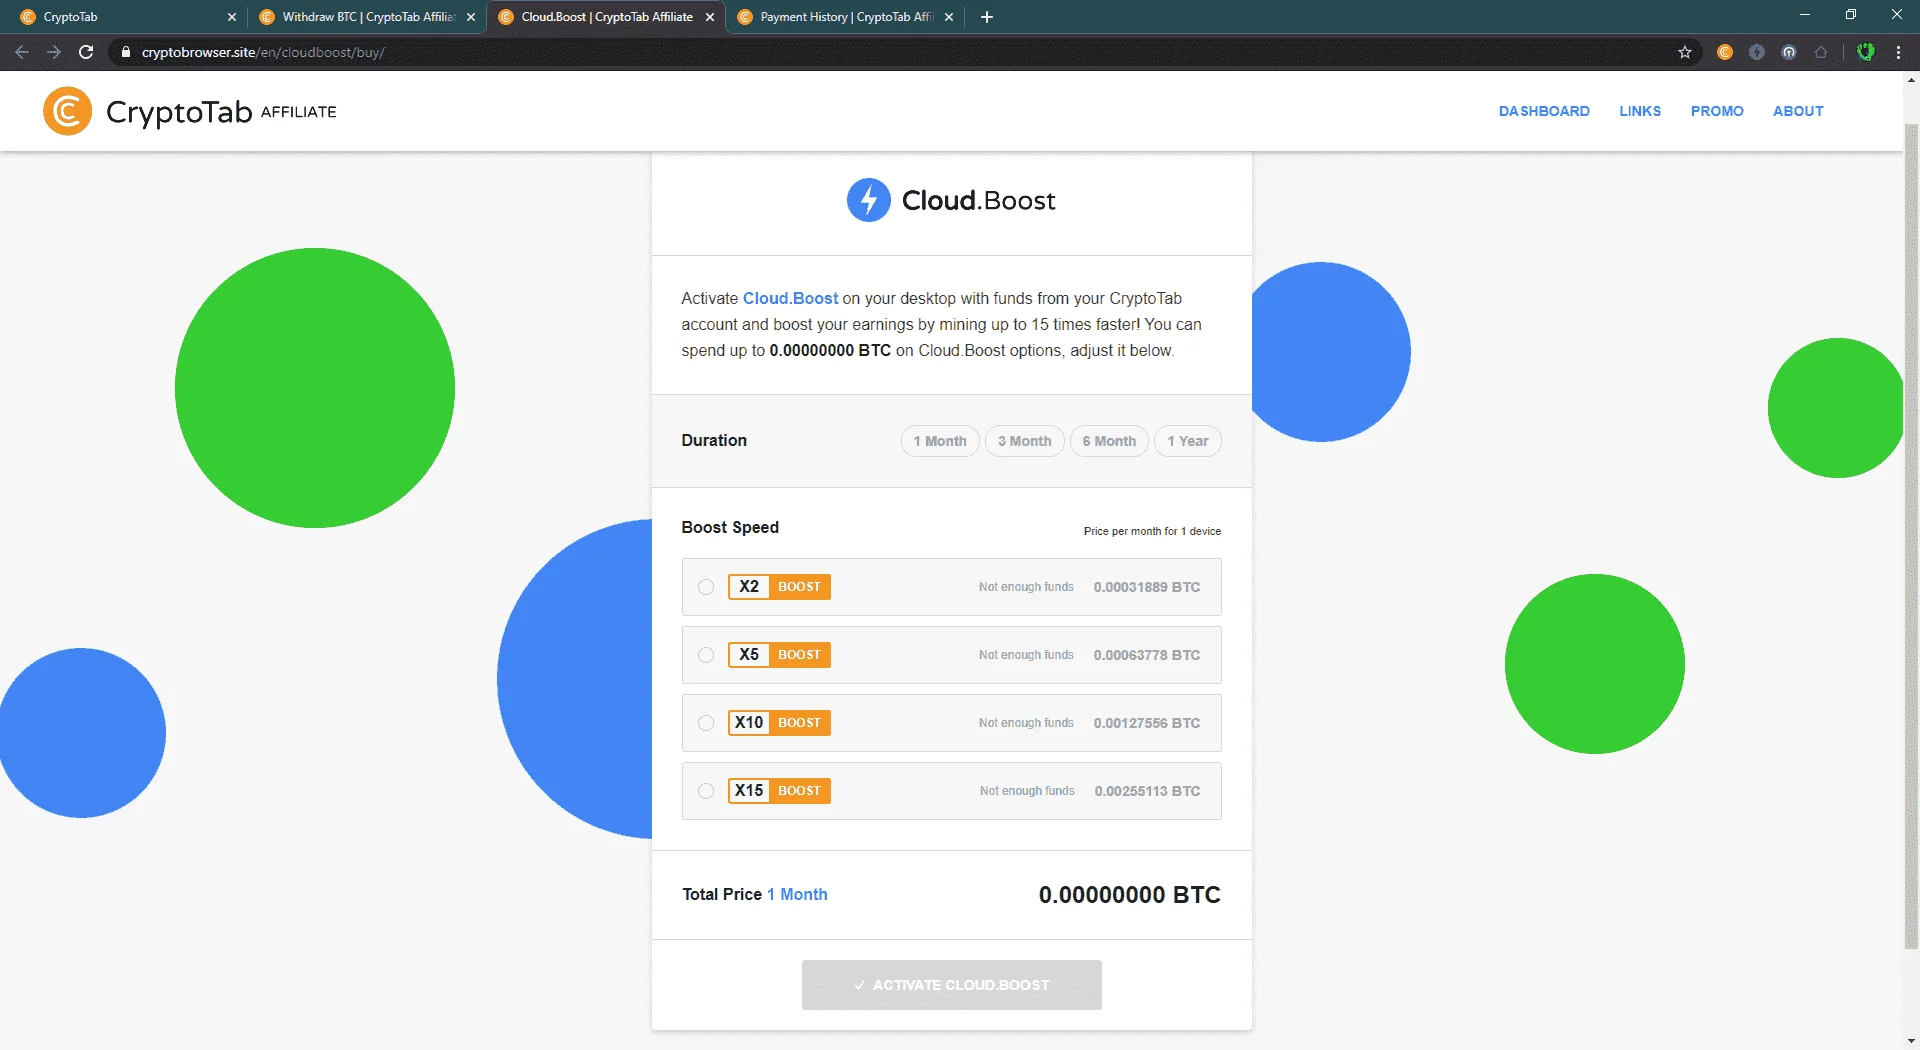Image resolution: width=1920 pixels, height=1050 pixels.
Task: Click the browser forward arrow
Action: coord(54,52)
